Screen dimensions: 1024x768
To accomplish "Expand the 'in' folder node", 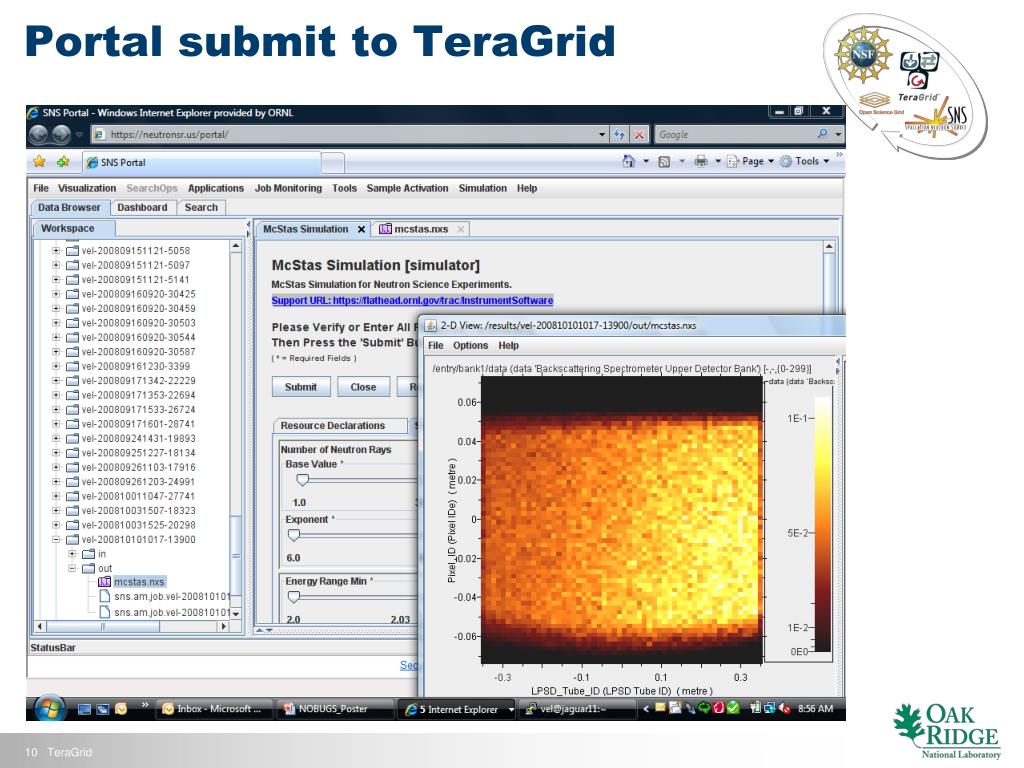I will pos(72,554).
